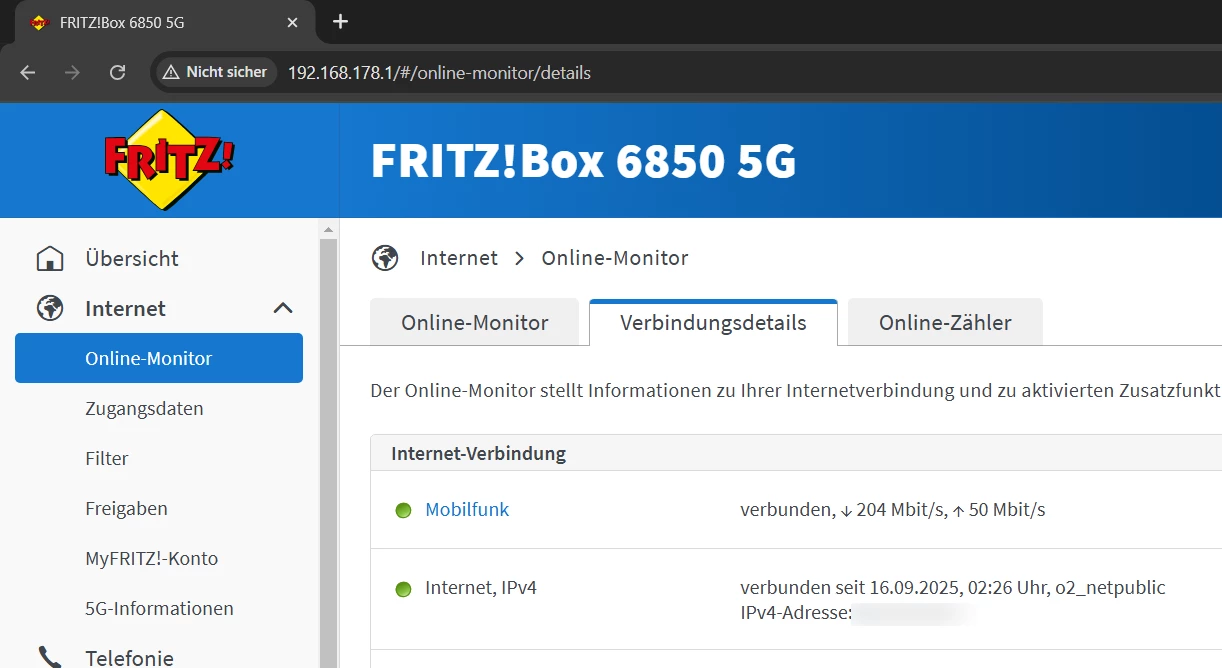The width and height of the screenshot is (1222, 668).
Task: Open Zugangsdaten in the sidebar
Action: click(144, 409)
